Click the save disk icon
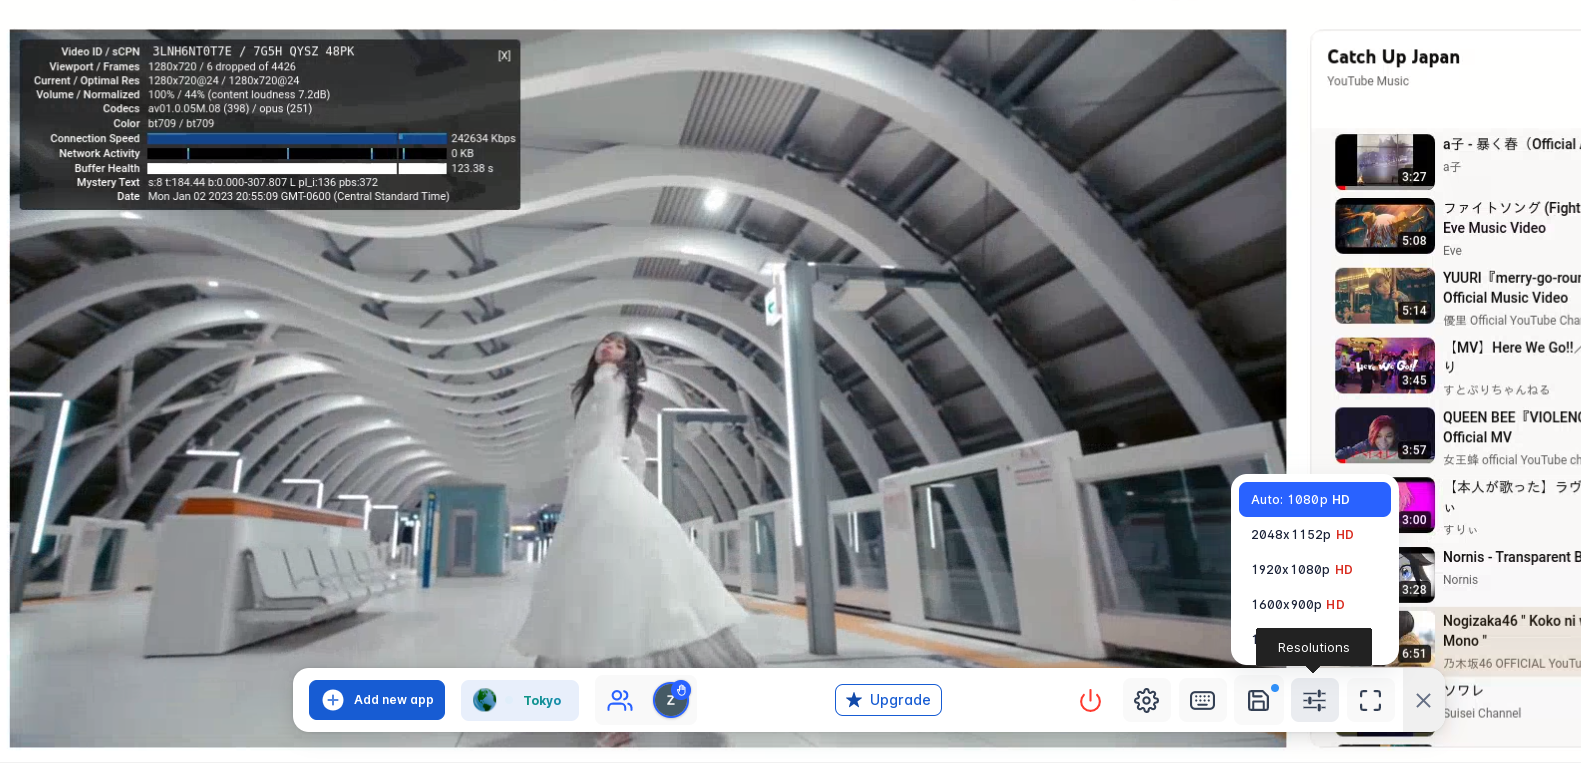This screenshot has height=763, width=1581. (x=1258, y=701)
